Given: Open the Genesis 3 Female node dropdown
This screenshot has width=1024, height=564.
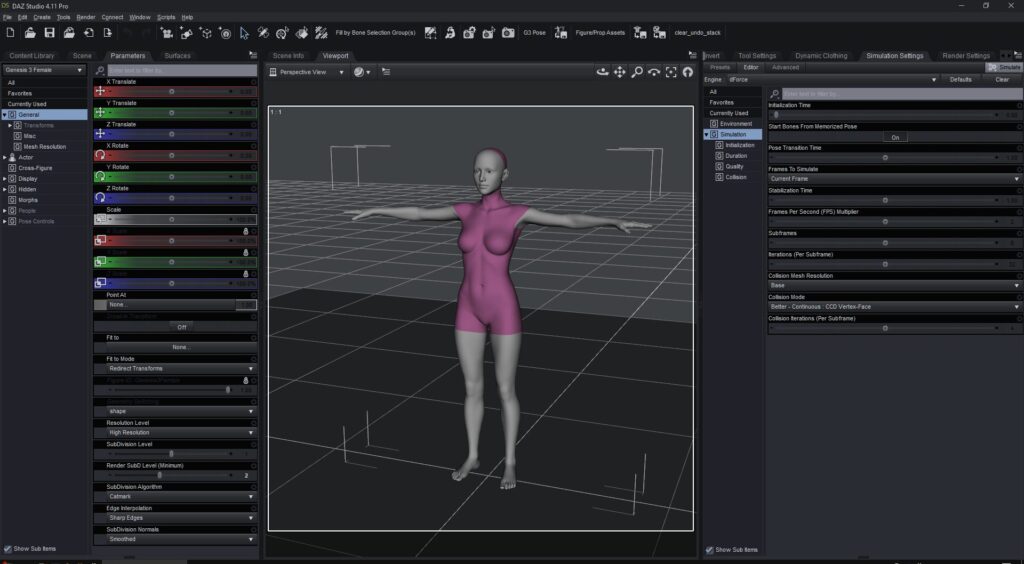Looking at the screenshot, I should point(44,70).
